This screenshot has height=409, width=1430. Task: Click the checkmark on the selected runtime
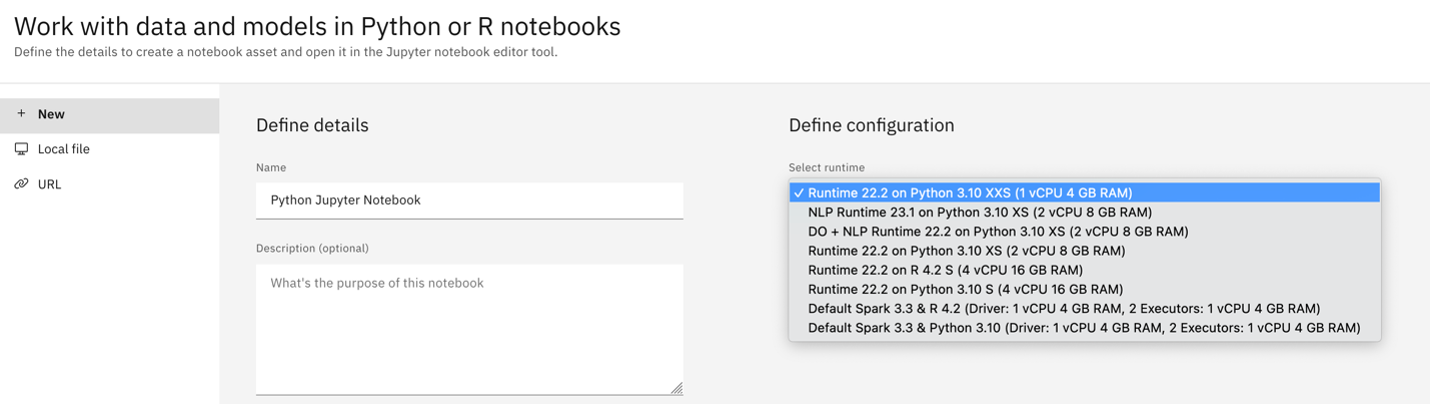(798, 193)
